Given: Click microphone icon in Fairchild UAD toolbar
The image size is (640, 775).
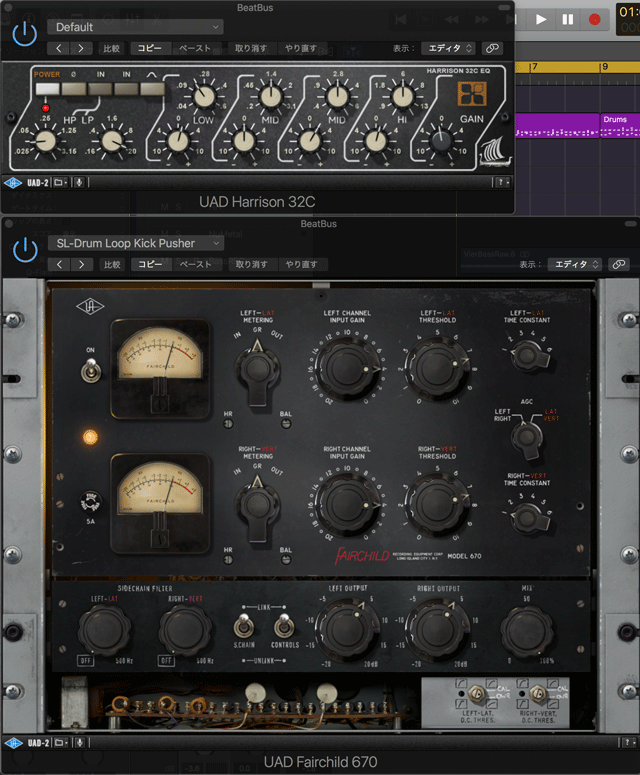Looking at the screenshot, I should (x=79, y=743).
